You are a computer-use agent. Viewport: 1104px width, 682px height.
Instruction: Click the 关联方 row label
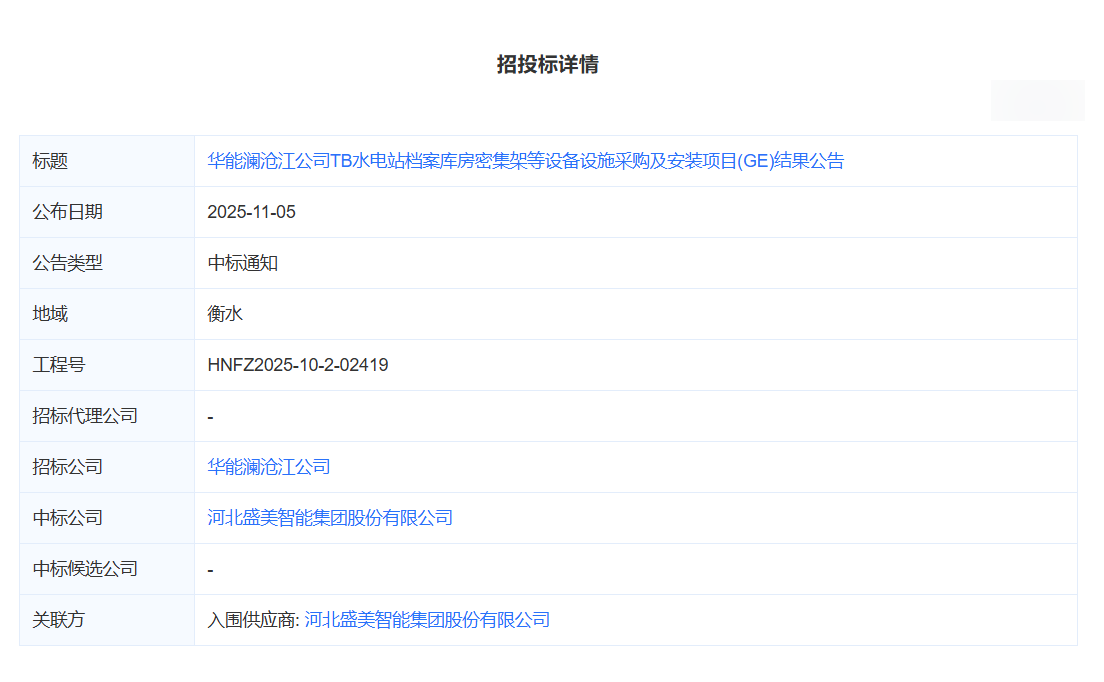(x=58, y=620)
